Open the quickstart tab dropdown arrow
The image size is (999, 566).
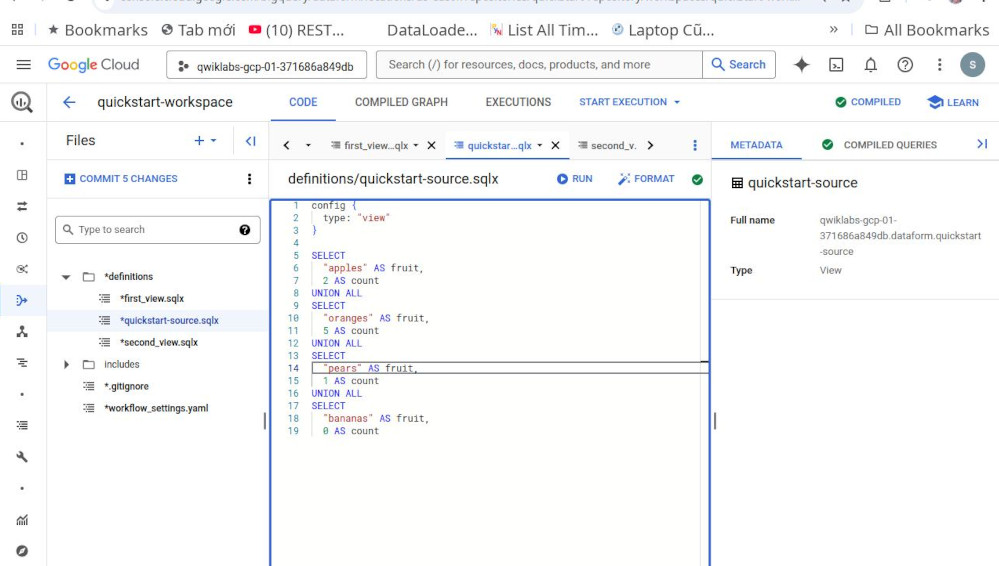[x=540, y=145]
